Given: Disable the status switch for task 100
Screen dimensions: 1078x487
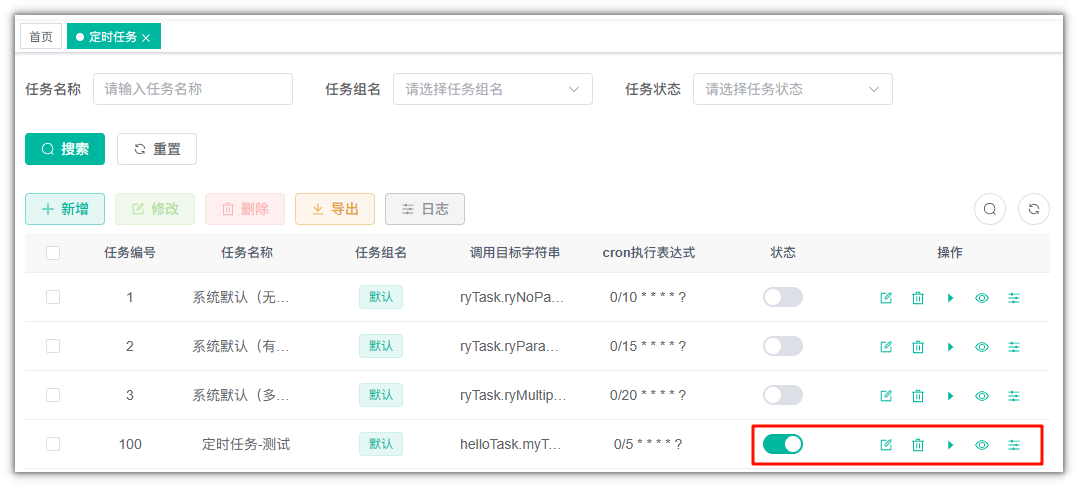Looking at the screenshot, I should 783,444.
